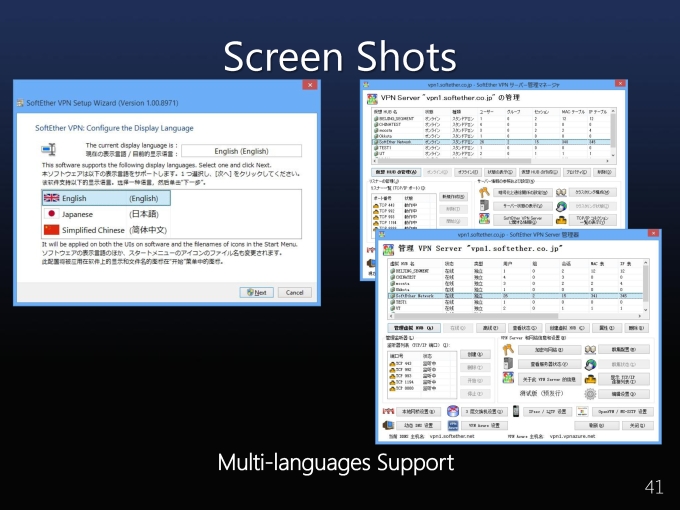
Task: Click the local bridge icon in the Chinese window
Action: pos(388,411)
